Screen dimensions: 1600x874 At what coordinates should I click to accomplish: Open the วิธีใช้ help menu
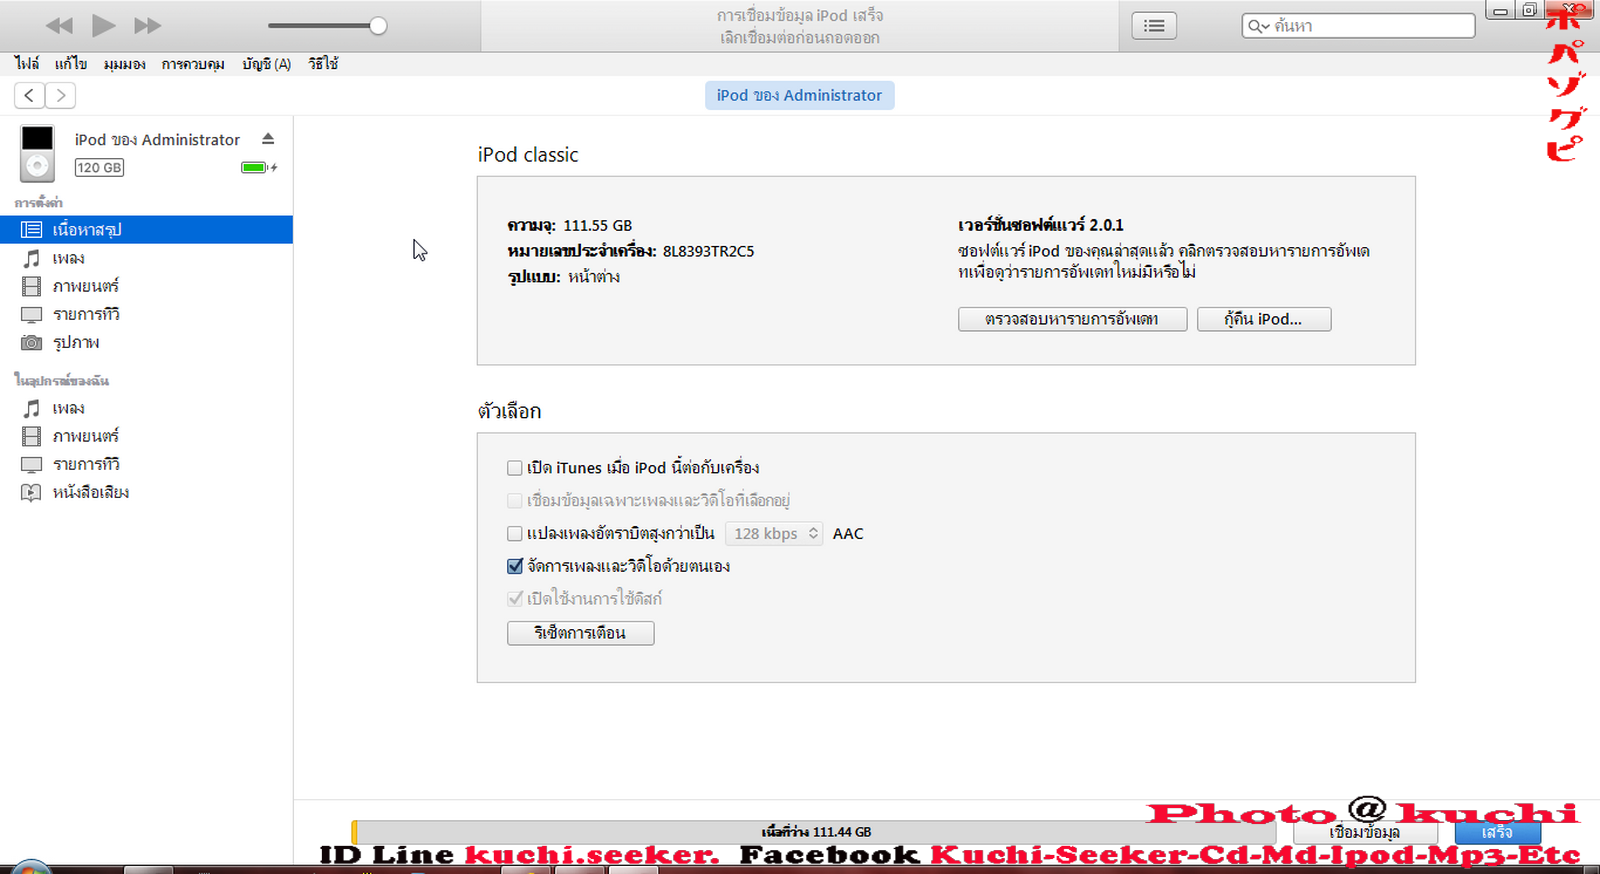[x=323, y=64]
